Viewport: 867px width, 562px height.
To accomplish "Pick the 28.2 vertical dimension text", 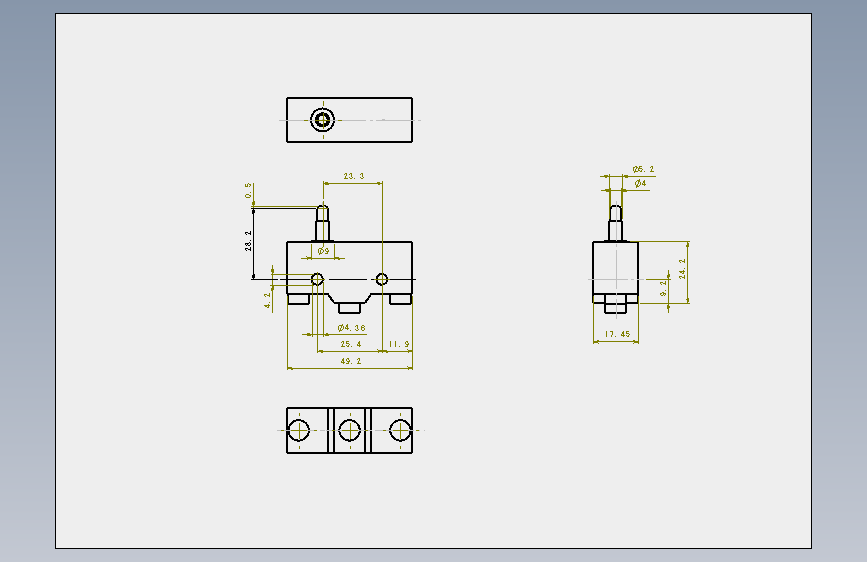I will pos(248,241).
